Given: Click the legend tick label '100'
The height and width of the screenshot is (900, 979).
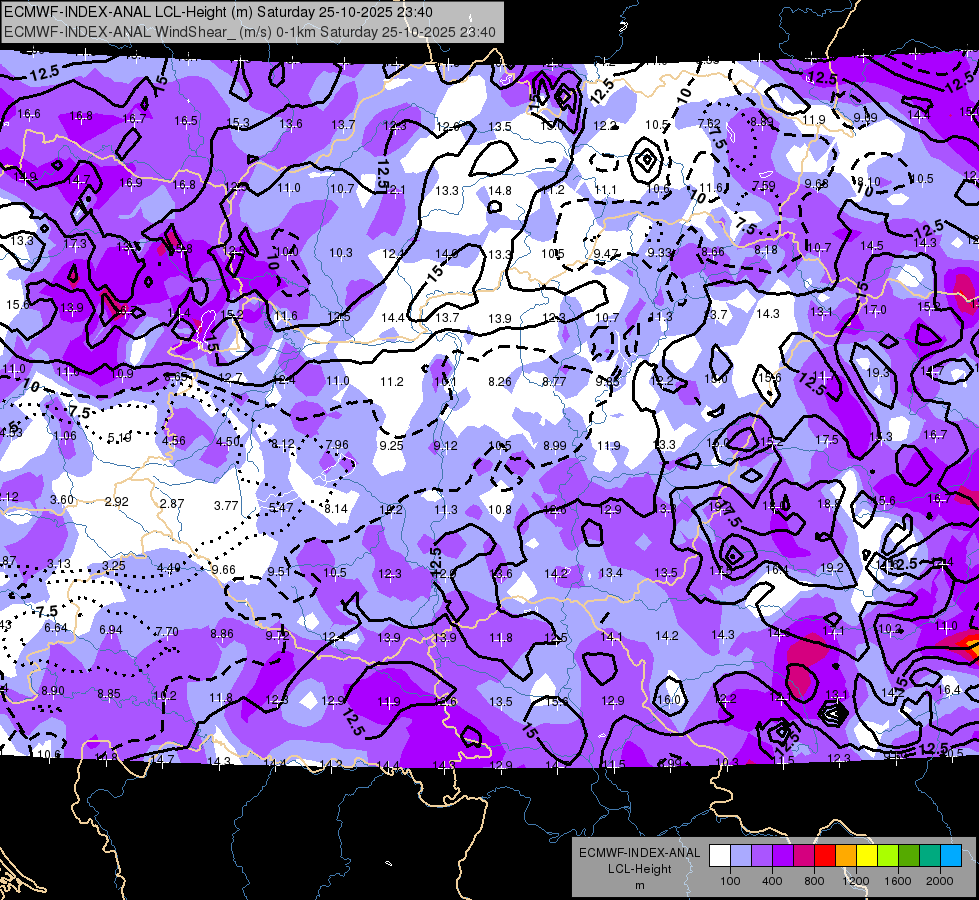Looking at the screenshot, I should coord(730,881).
